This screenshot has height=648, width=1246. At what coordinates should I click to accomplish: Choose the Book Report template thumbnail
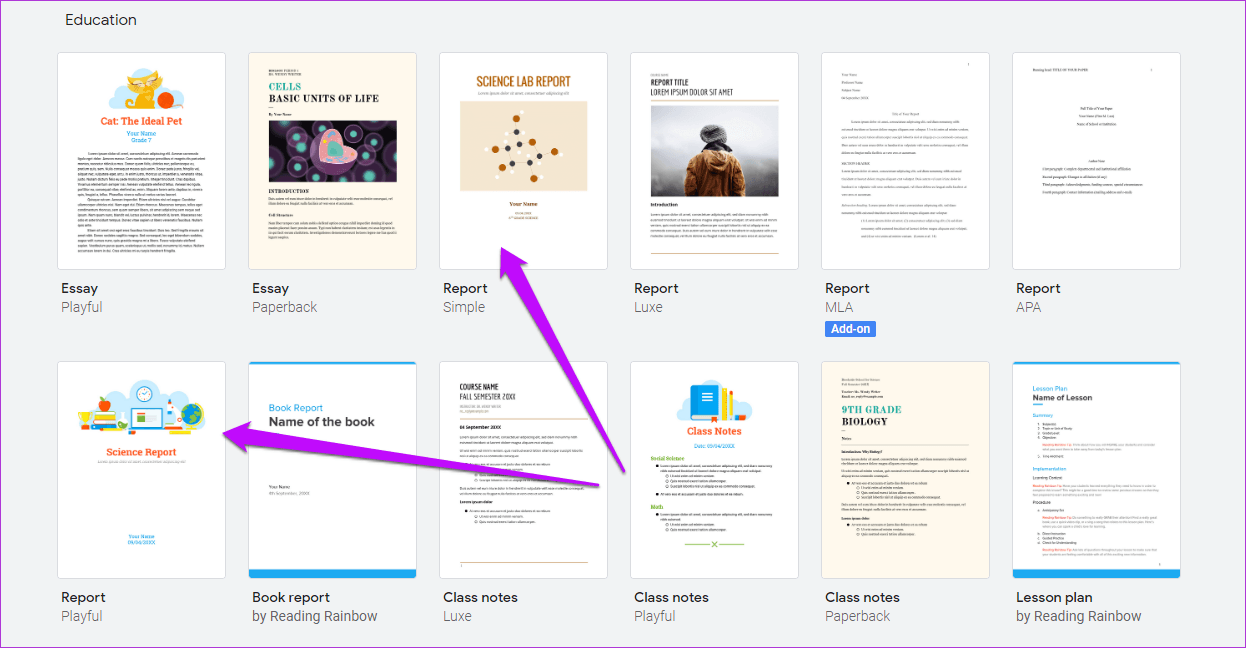tap(332, 470)
